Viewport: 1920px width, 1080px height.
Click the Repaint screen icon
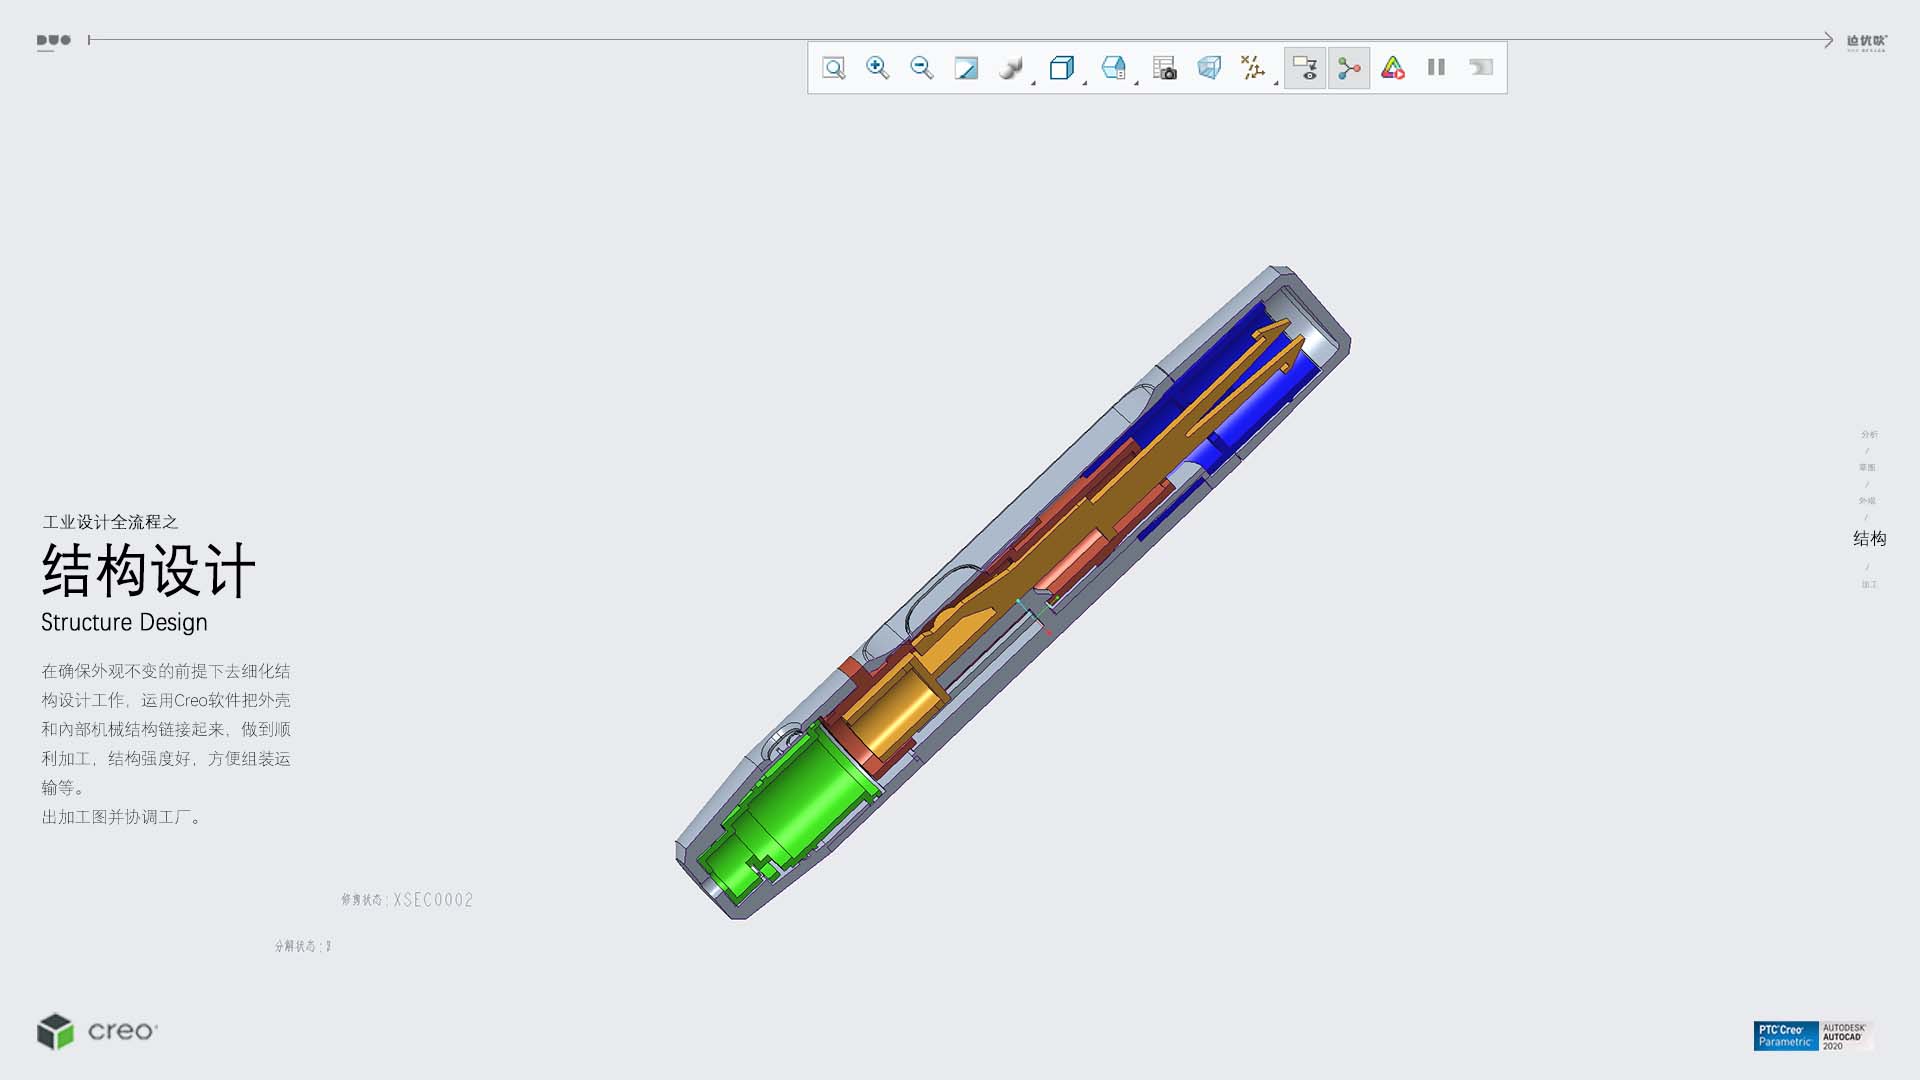click(966, 68)
